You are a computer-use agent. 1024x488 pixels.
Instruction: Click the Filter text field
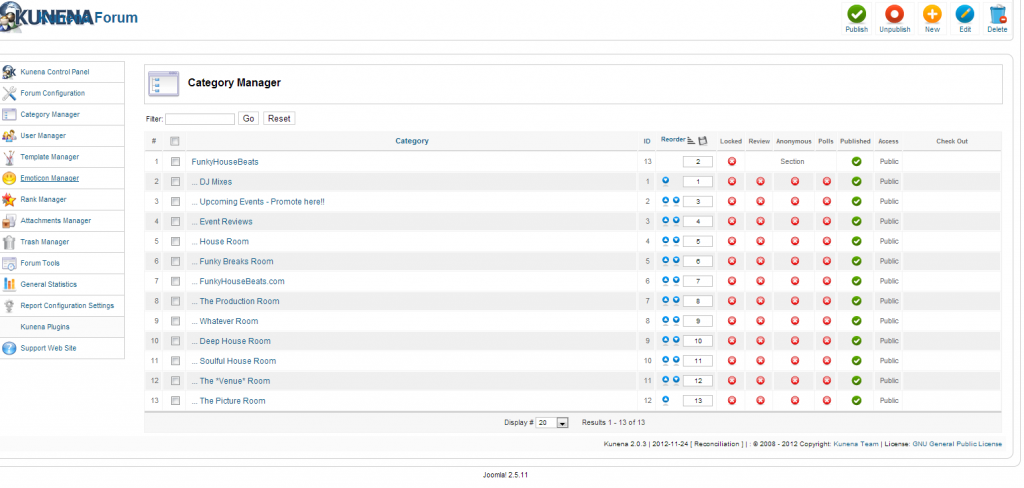click(200, 119)
